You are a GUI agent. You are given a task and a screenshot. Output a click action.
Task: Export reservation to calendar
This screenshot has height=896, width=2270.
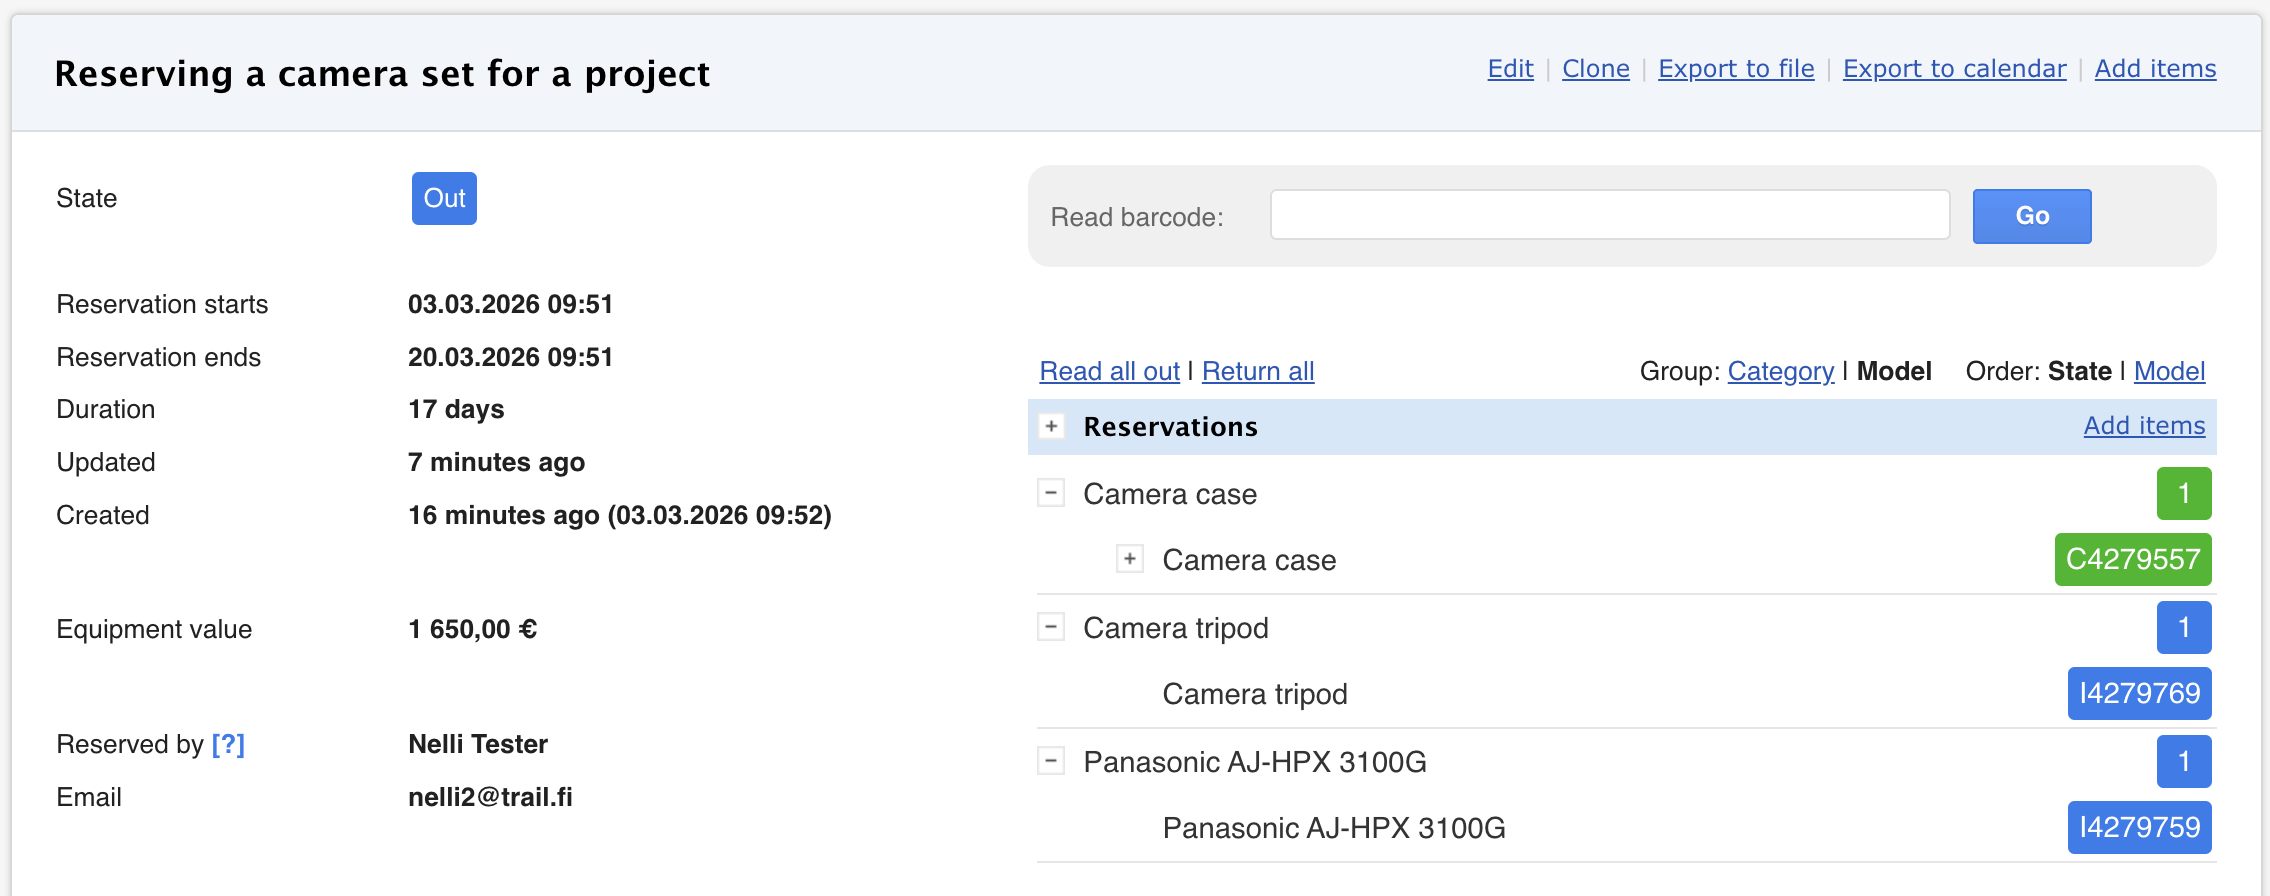pos(1954,69)
